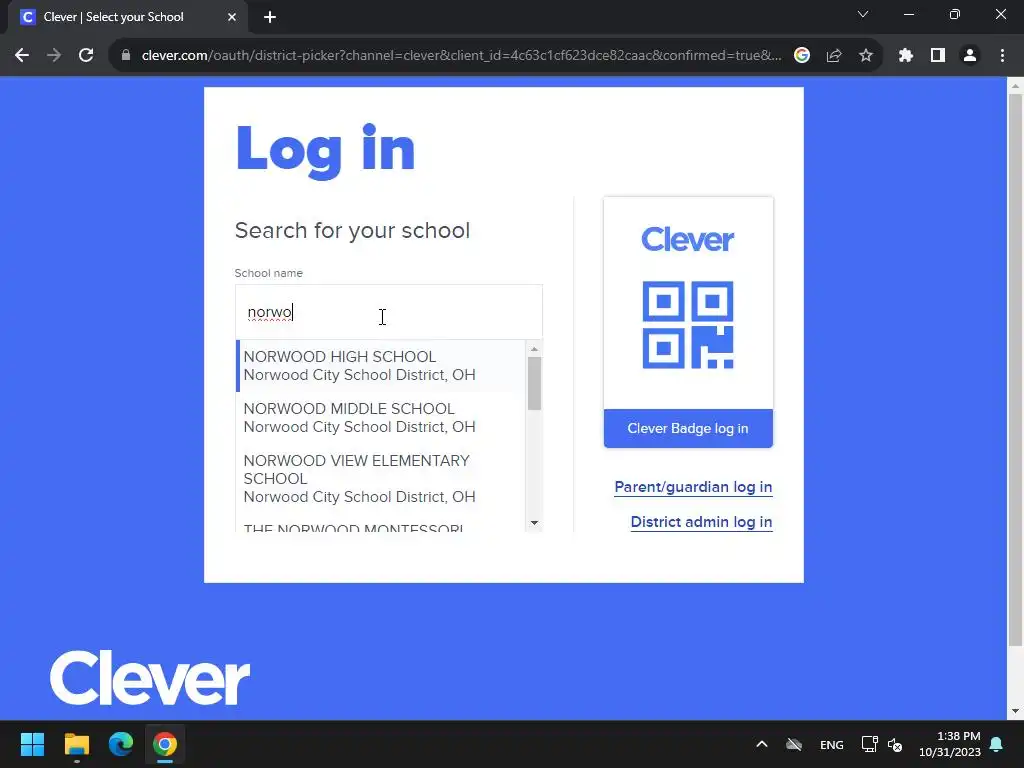This screenshot has width=1024, height=768.
Task: Minimize the Chrome window
Action: [909, 14]
